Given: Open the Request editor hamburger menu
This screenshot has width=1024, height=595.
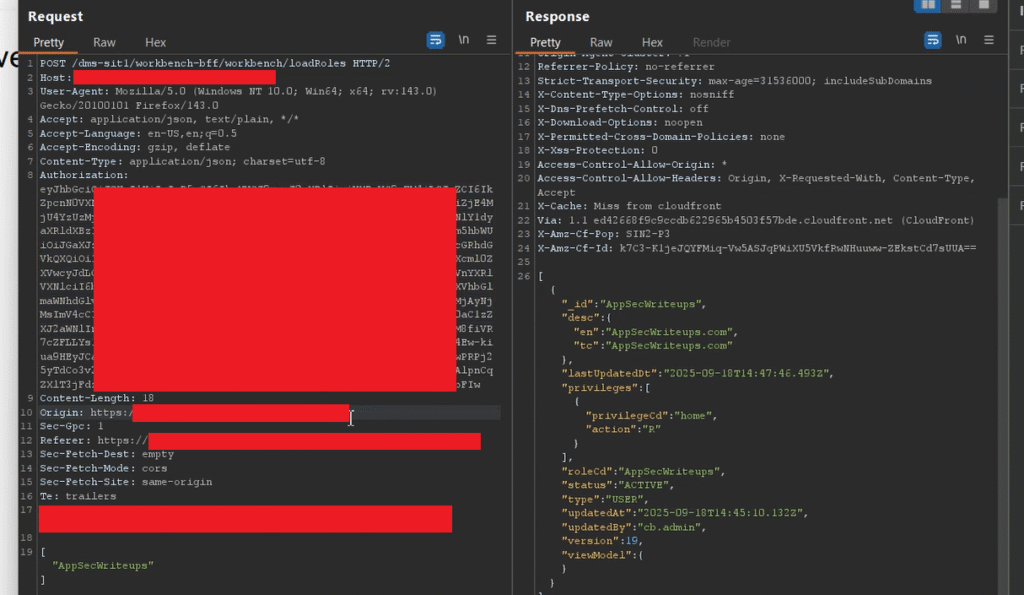Looking at the screenshot, I should (491, 40).
